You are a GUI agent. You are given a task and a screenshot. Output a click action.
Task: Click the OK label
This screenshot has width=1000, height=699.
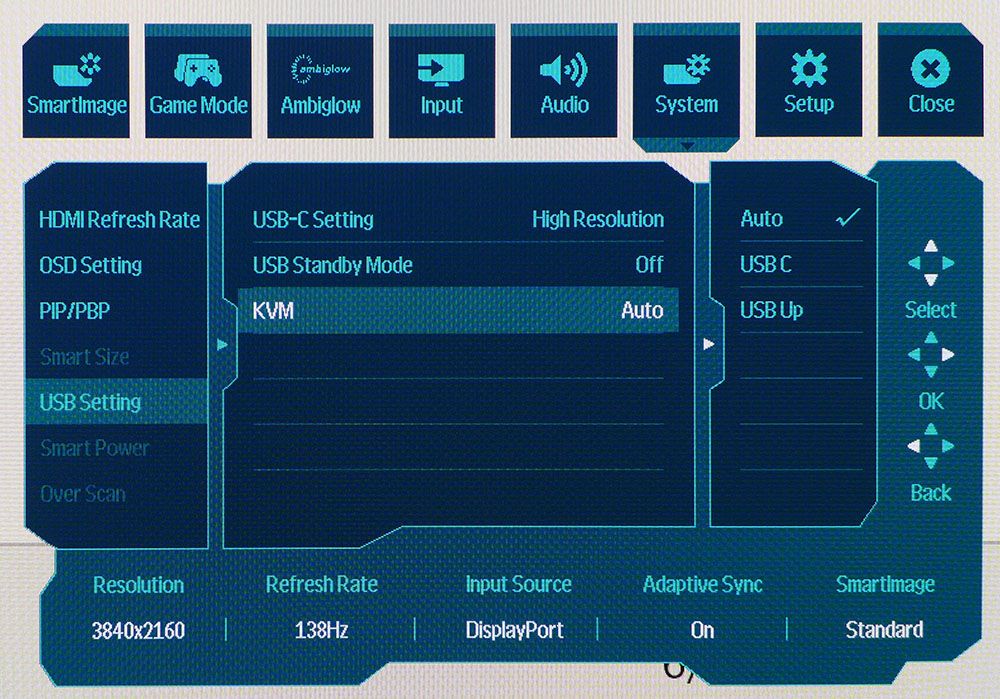[931, 401]
